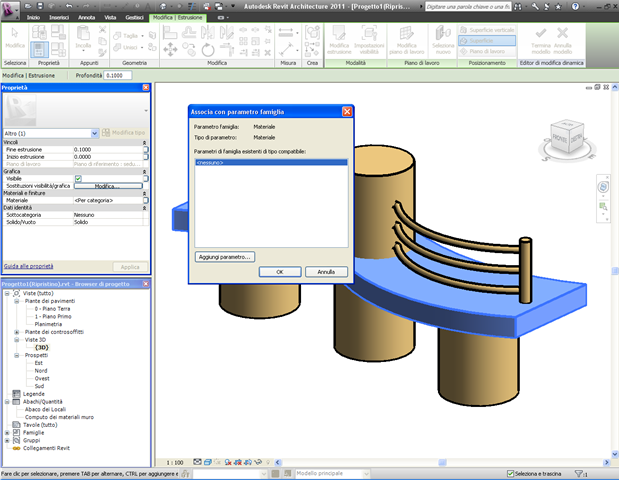Click the Aggiungi parametro button

[225, 257]
